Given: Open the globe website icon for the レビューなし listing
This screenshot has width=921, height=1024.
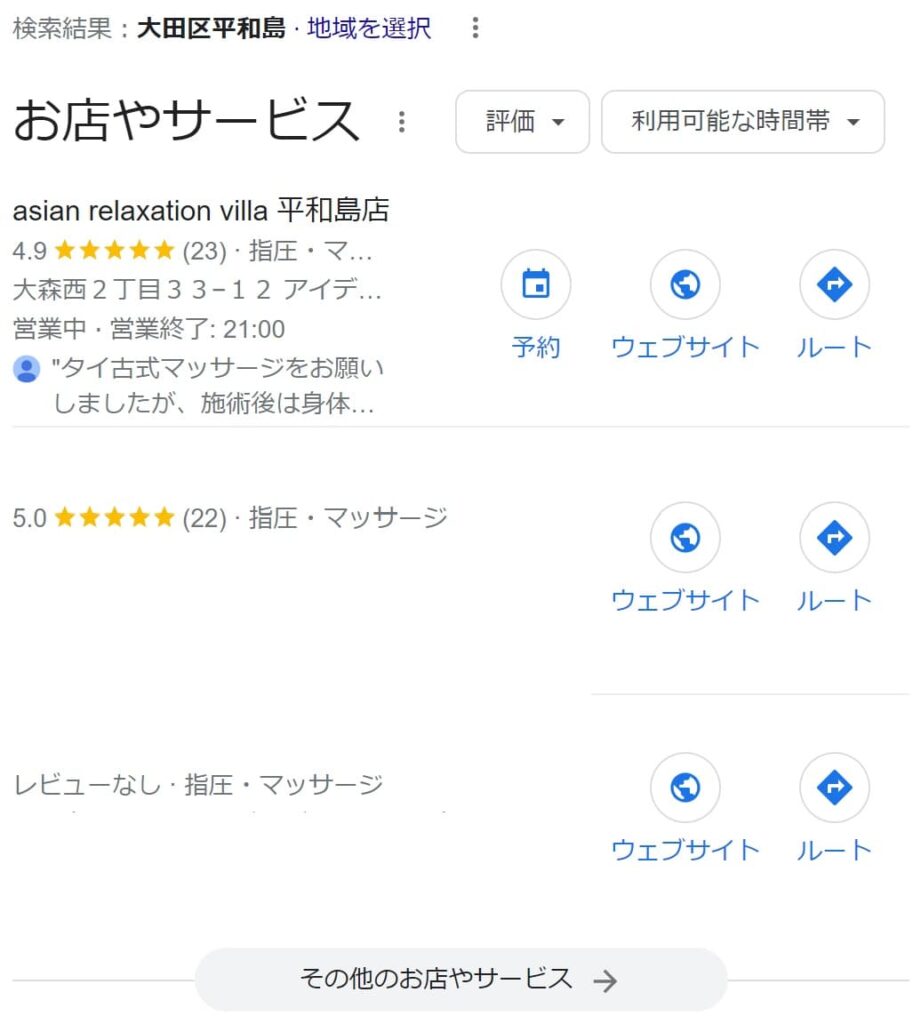Looking at the screenshot, I should coord(685,788).
